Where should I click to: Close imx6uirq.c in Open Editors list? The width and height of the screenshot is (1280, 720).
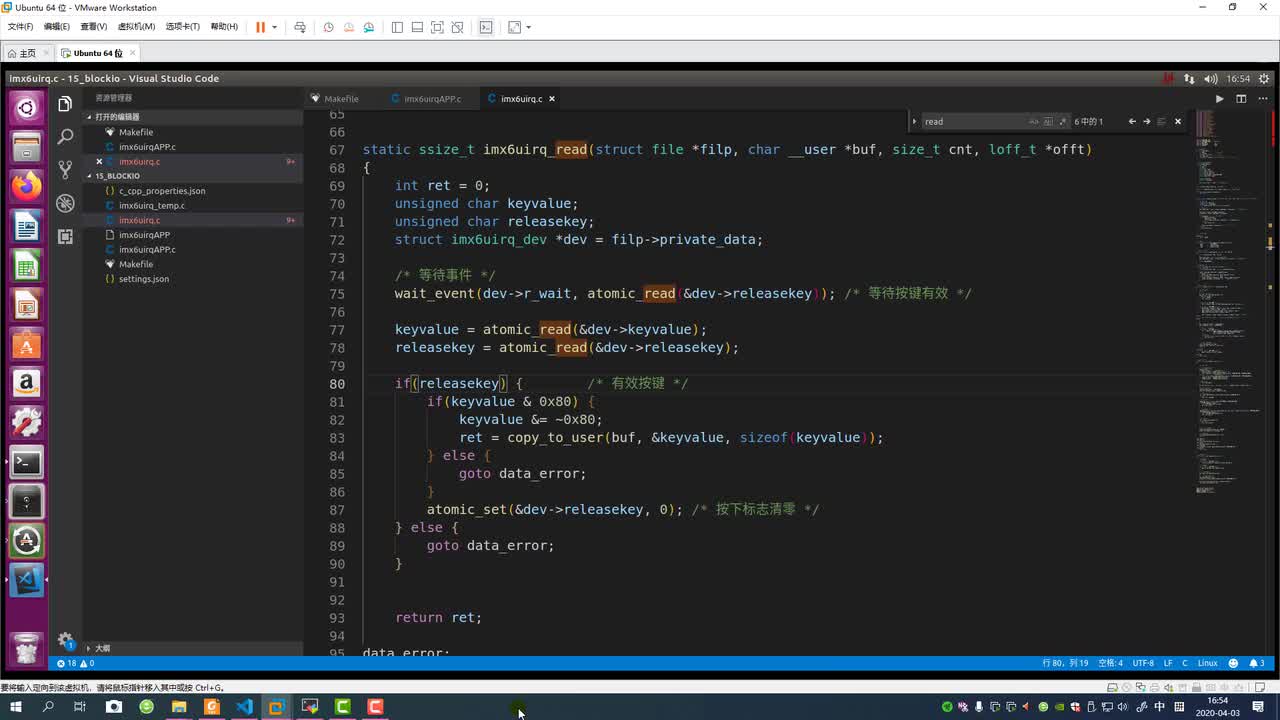(x=99, y=161)
